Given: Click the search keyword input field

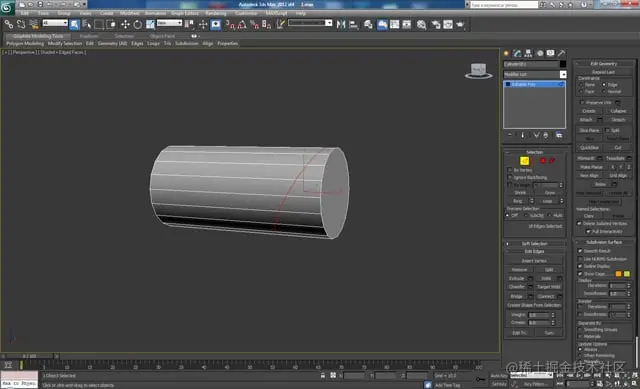Looking at the screenshot, I should click(504, 5).
